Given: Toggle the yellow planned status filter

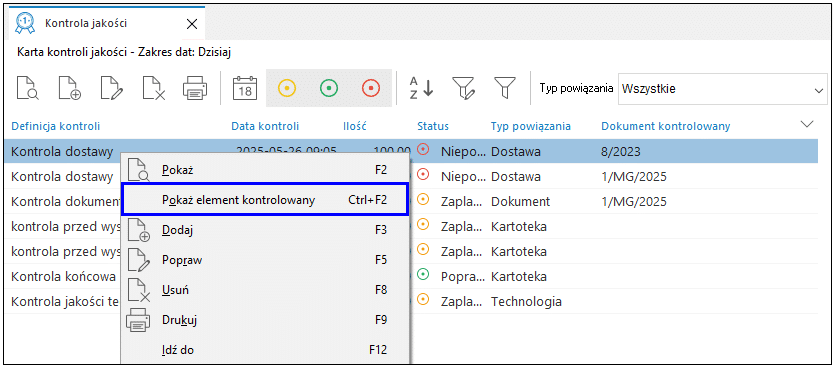Looking at the screenshot, I should coord(287,88).
